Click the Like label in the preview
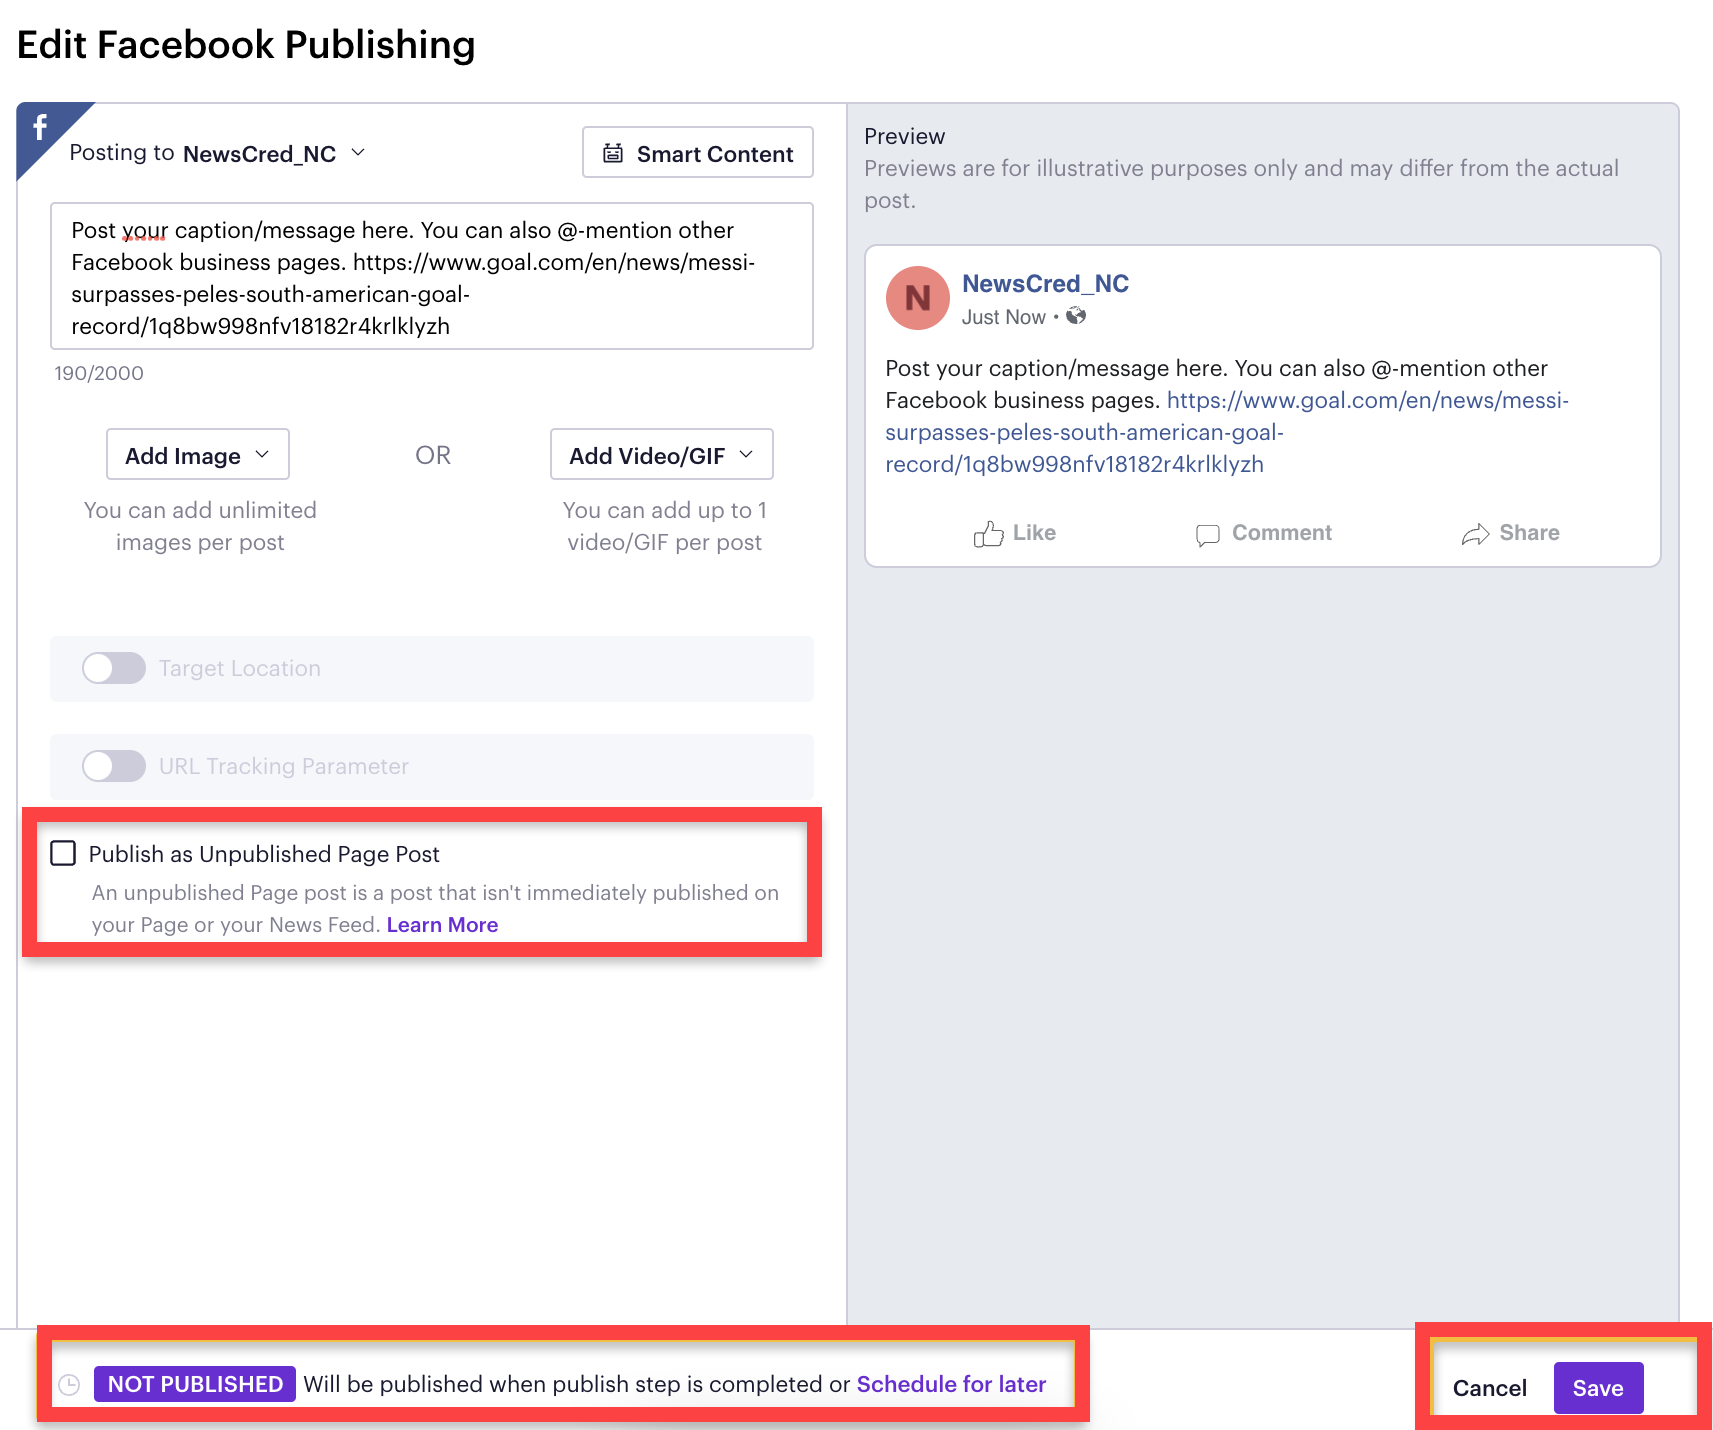 (1034, 533)
